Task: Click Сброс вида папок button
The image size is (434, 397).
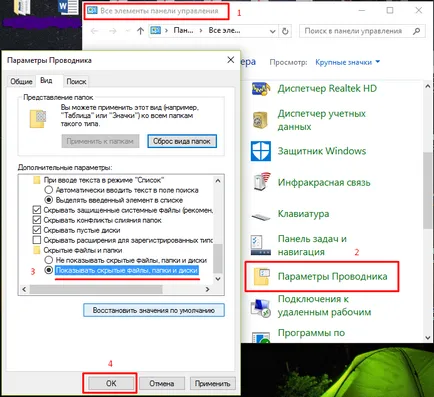Action: pyautogui.click(x=182, y=141)
